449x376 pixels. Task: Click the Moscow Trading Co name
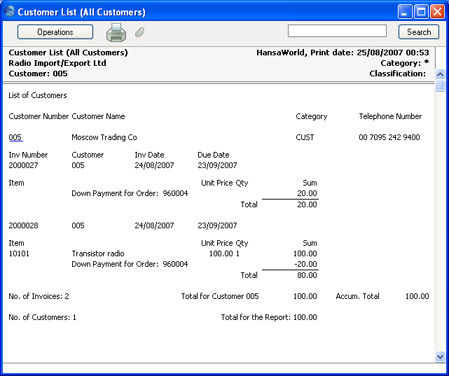104,137
